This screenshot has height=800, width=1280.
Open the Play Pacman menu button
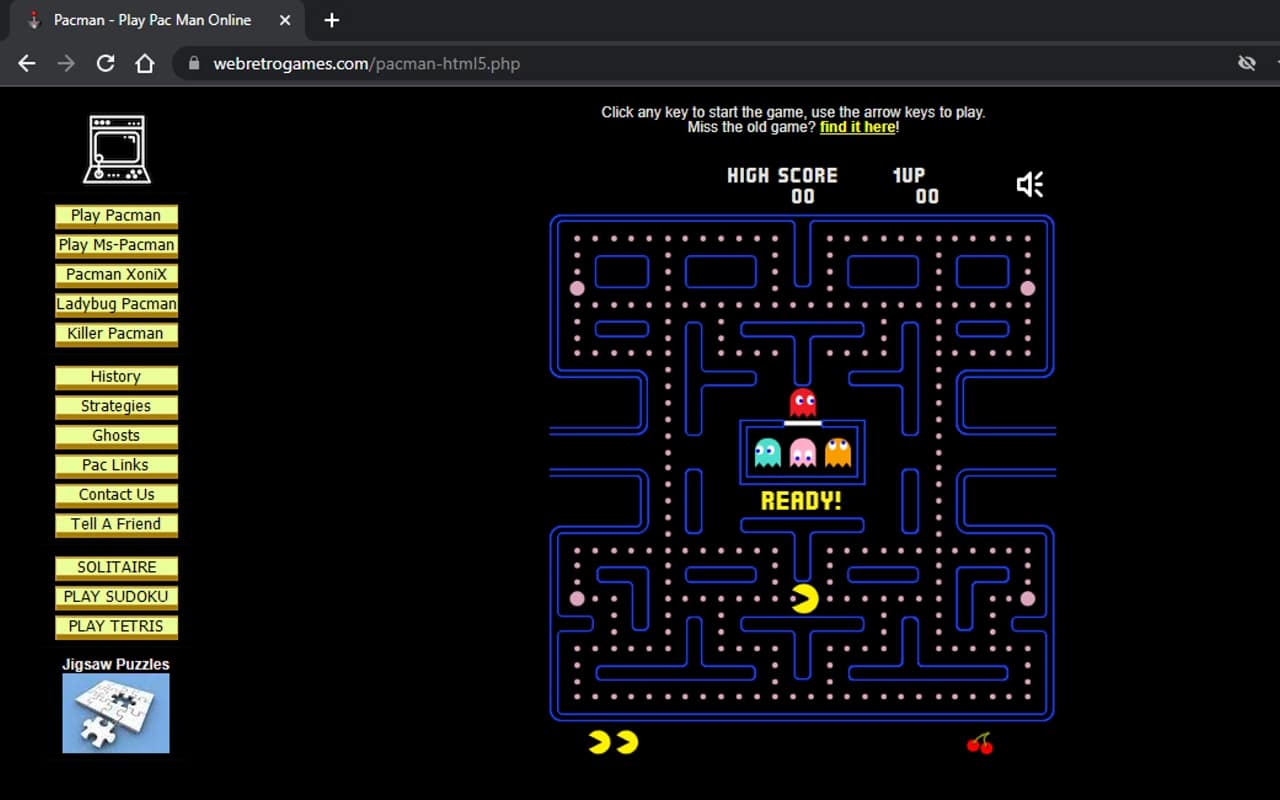tap(116, 216)
